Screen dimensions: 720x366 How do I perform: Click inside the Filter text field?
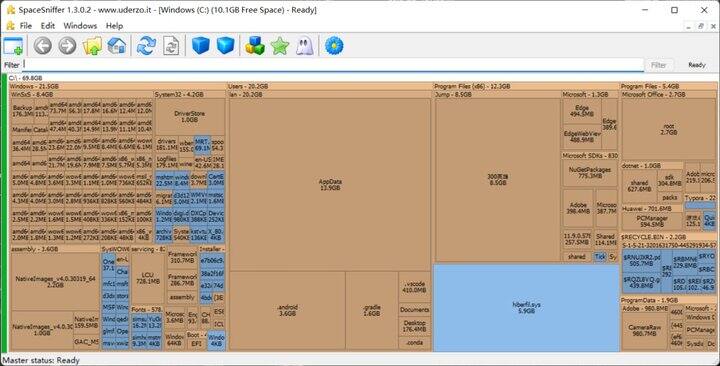pos(333,65)
